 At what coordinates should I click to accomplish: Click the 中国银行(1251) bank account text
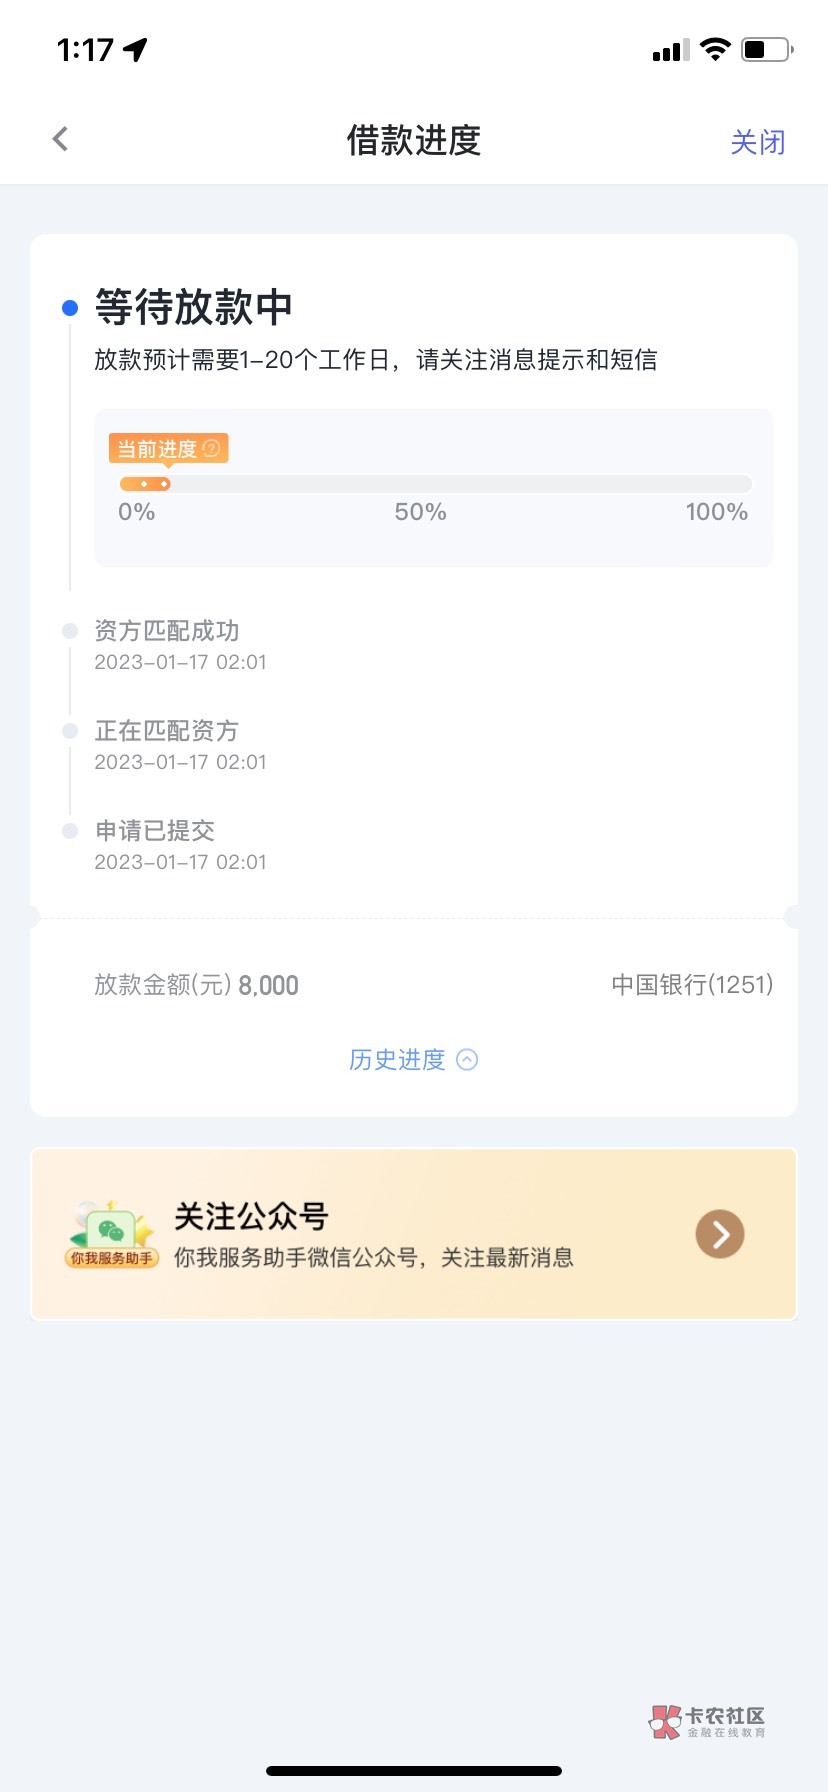(x=692, y=985)
